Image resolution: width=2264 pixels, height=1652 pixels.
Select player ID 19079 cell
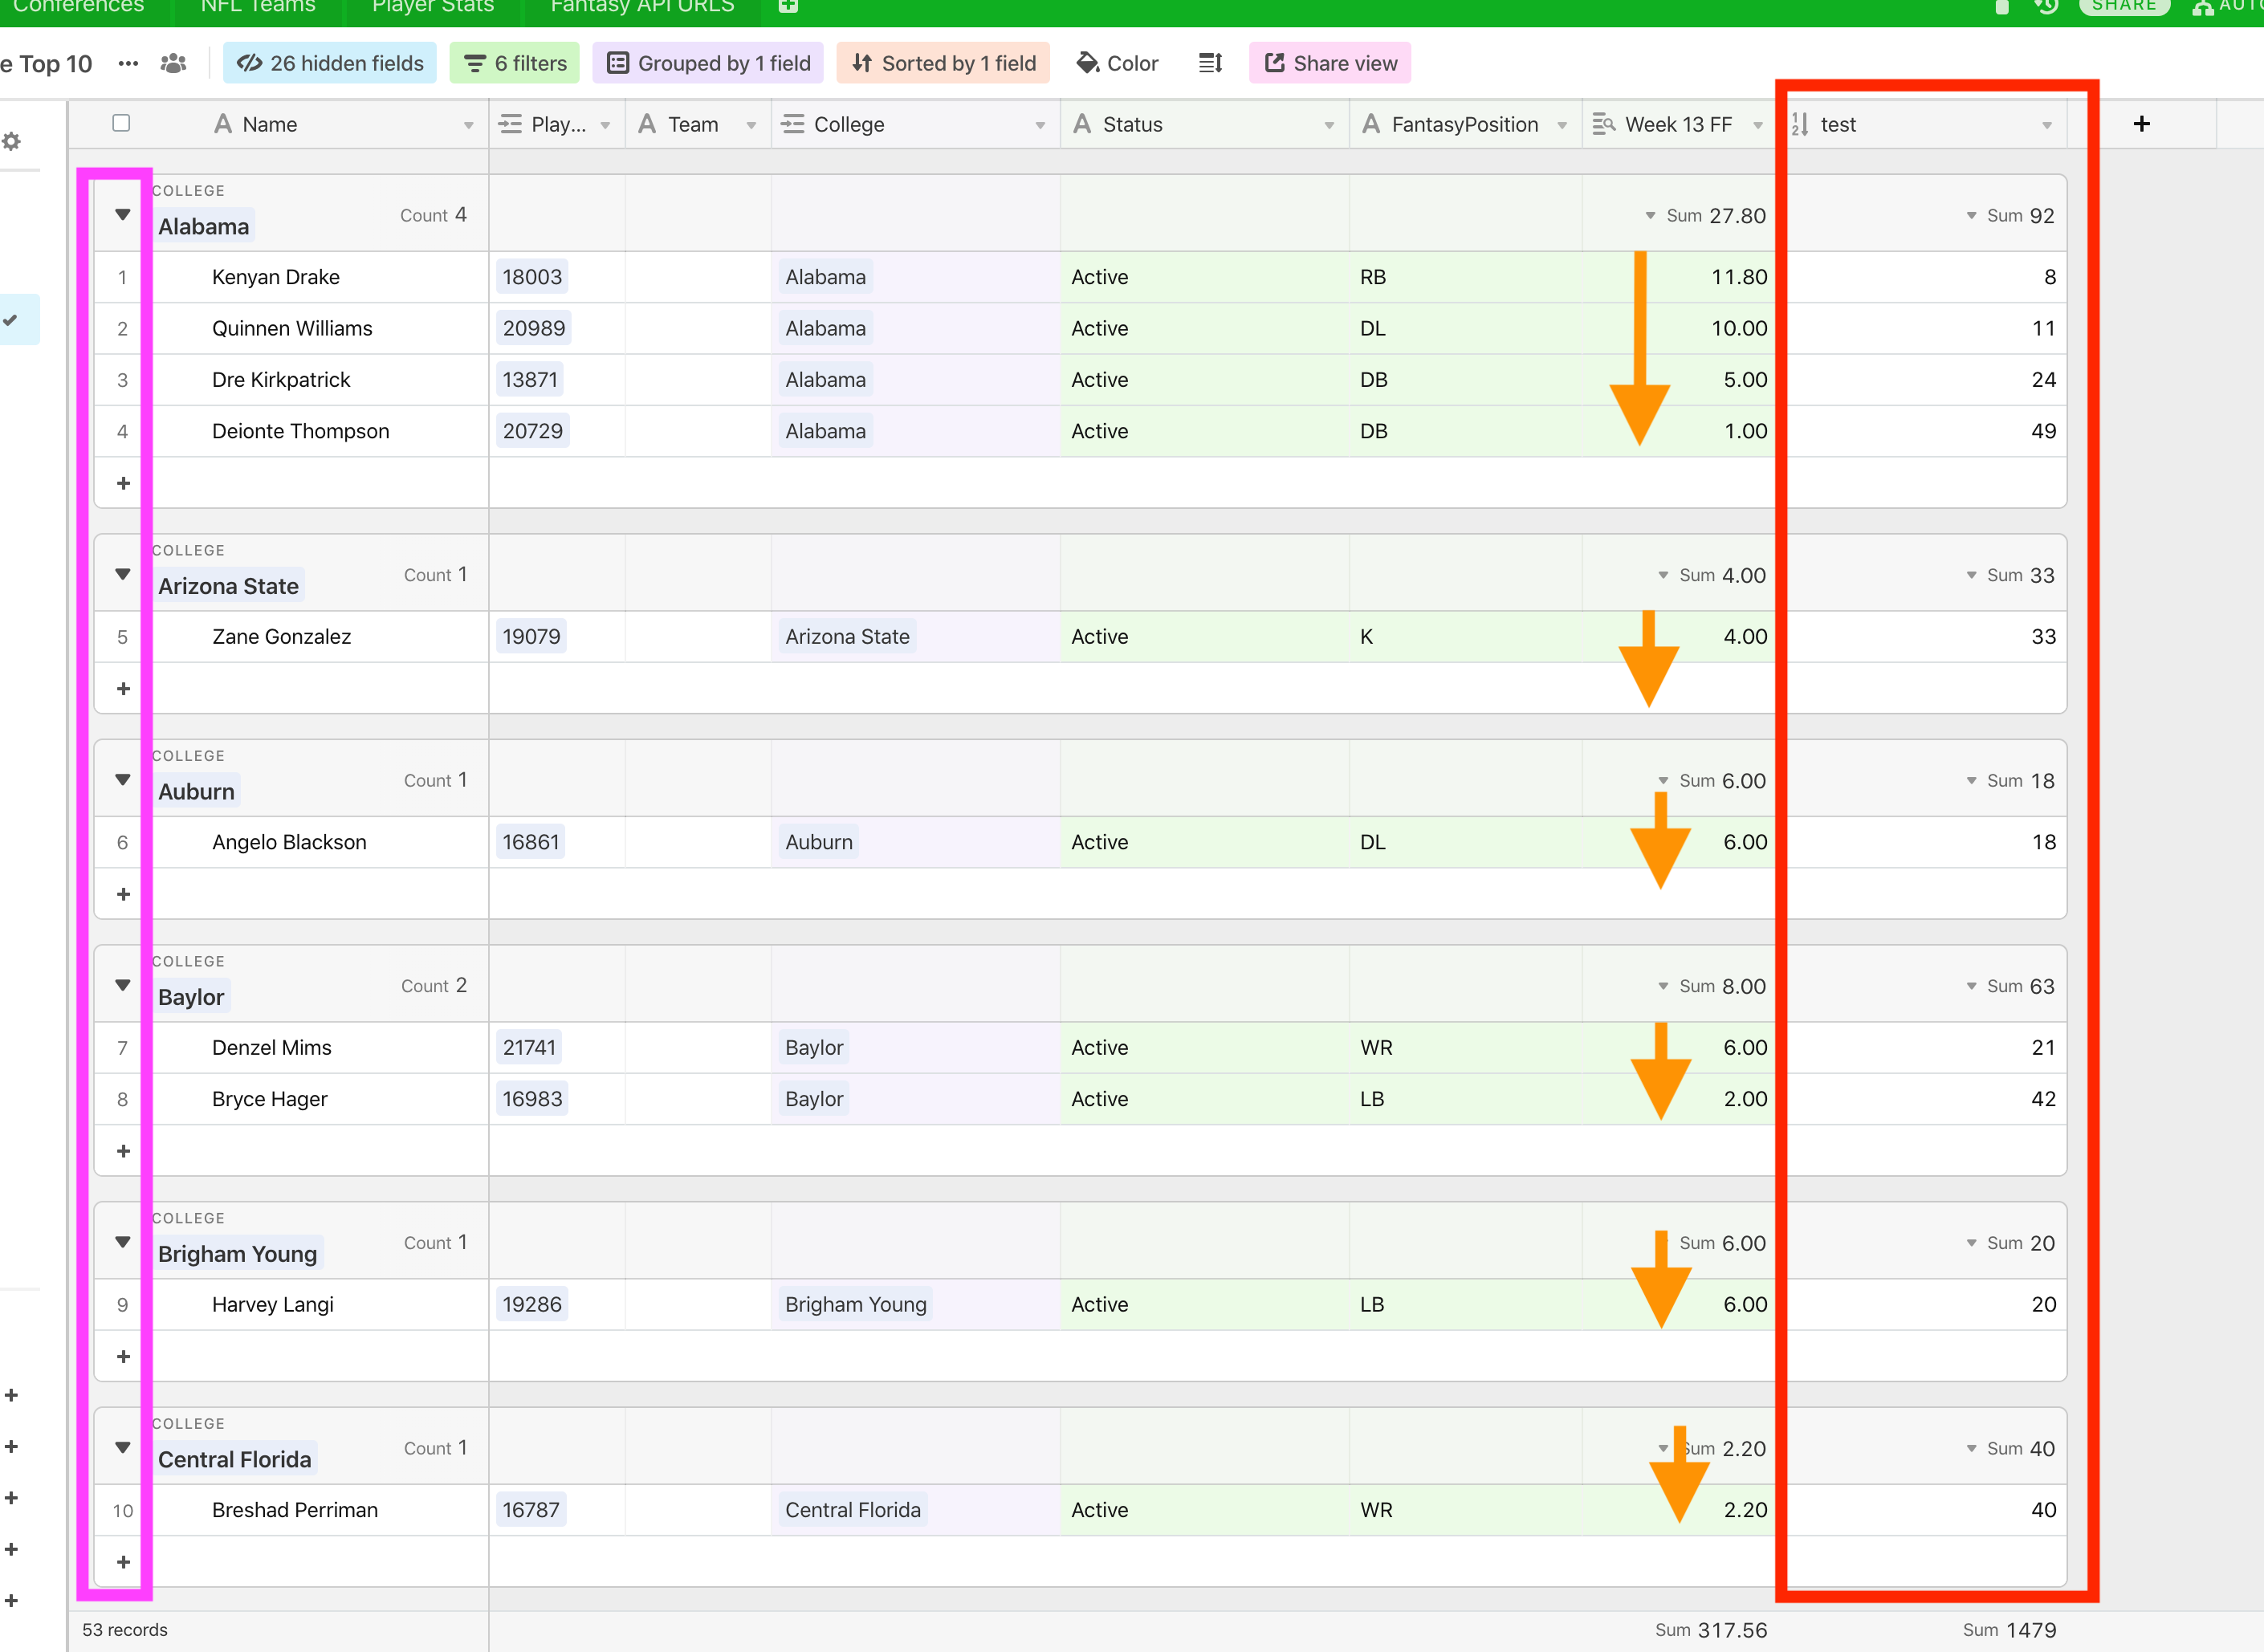(x=557, y=636)
